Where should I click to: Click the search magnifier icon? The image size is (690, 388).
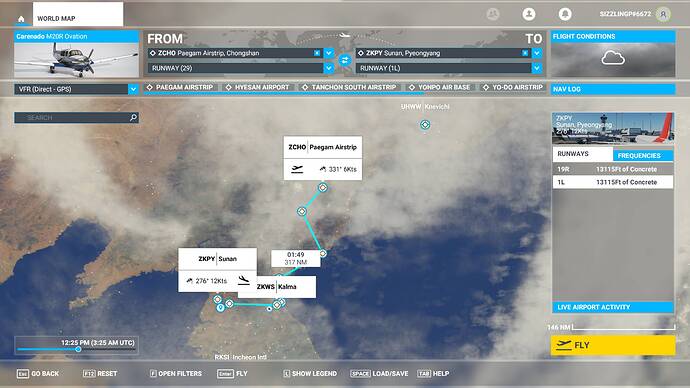coord(133,117)
